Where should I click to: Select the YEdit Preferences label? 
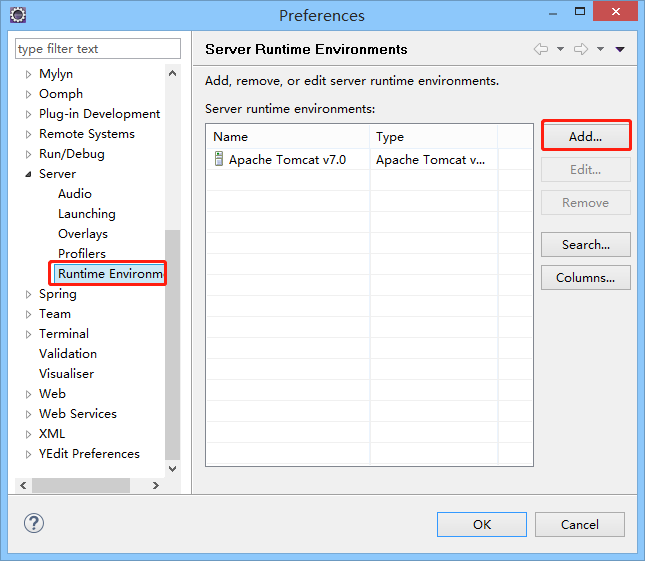(x=89, y=454)
